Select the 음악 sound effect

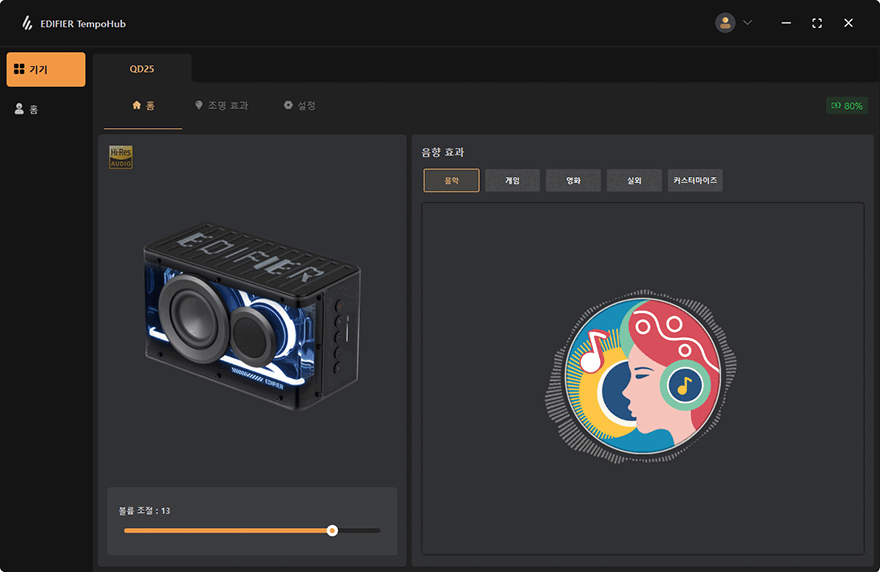pos(451,180)
